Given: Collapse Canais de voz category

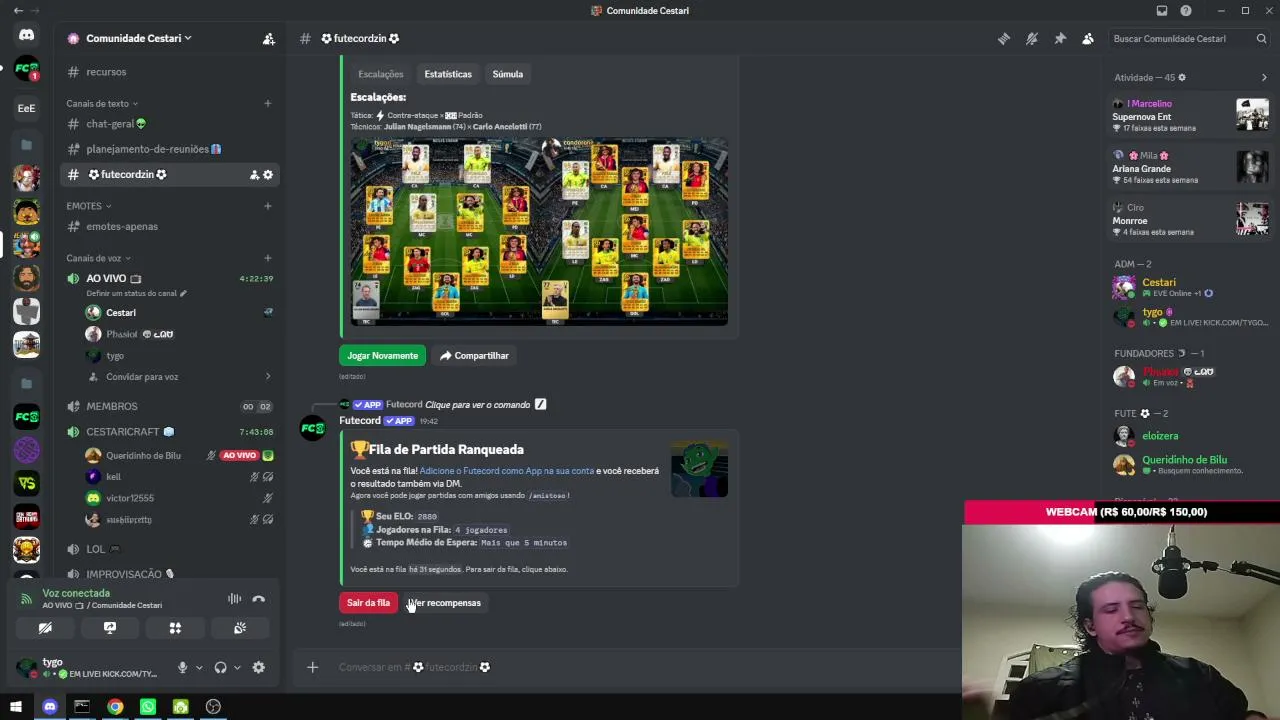Looking at the screenshot, I should 97,258.
